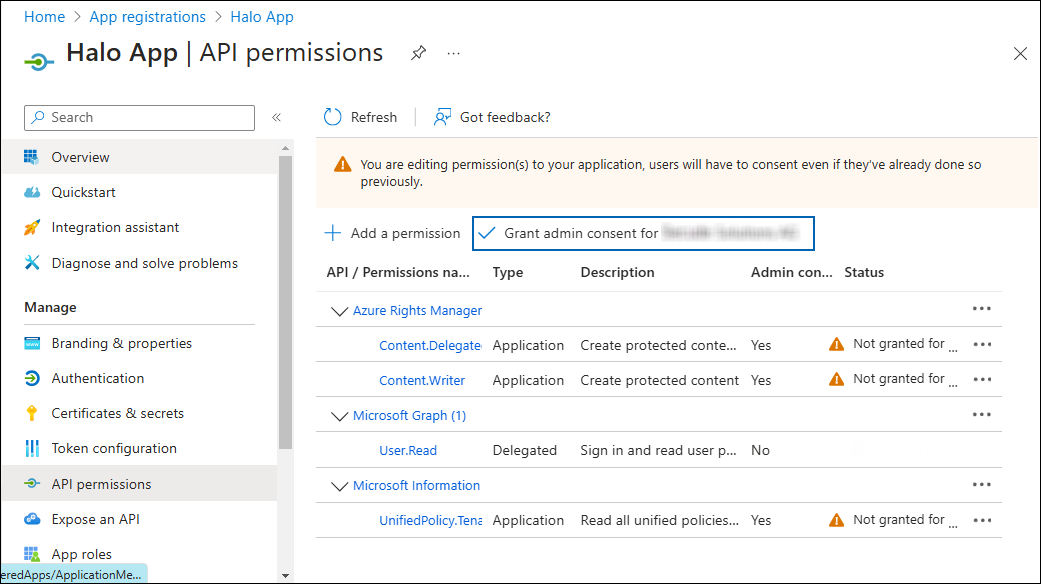Click inside the sidebar Search field

pos(138,117)
